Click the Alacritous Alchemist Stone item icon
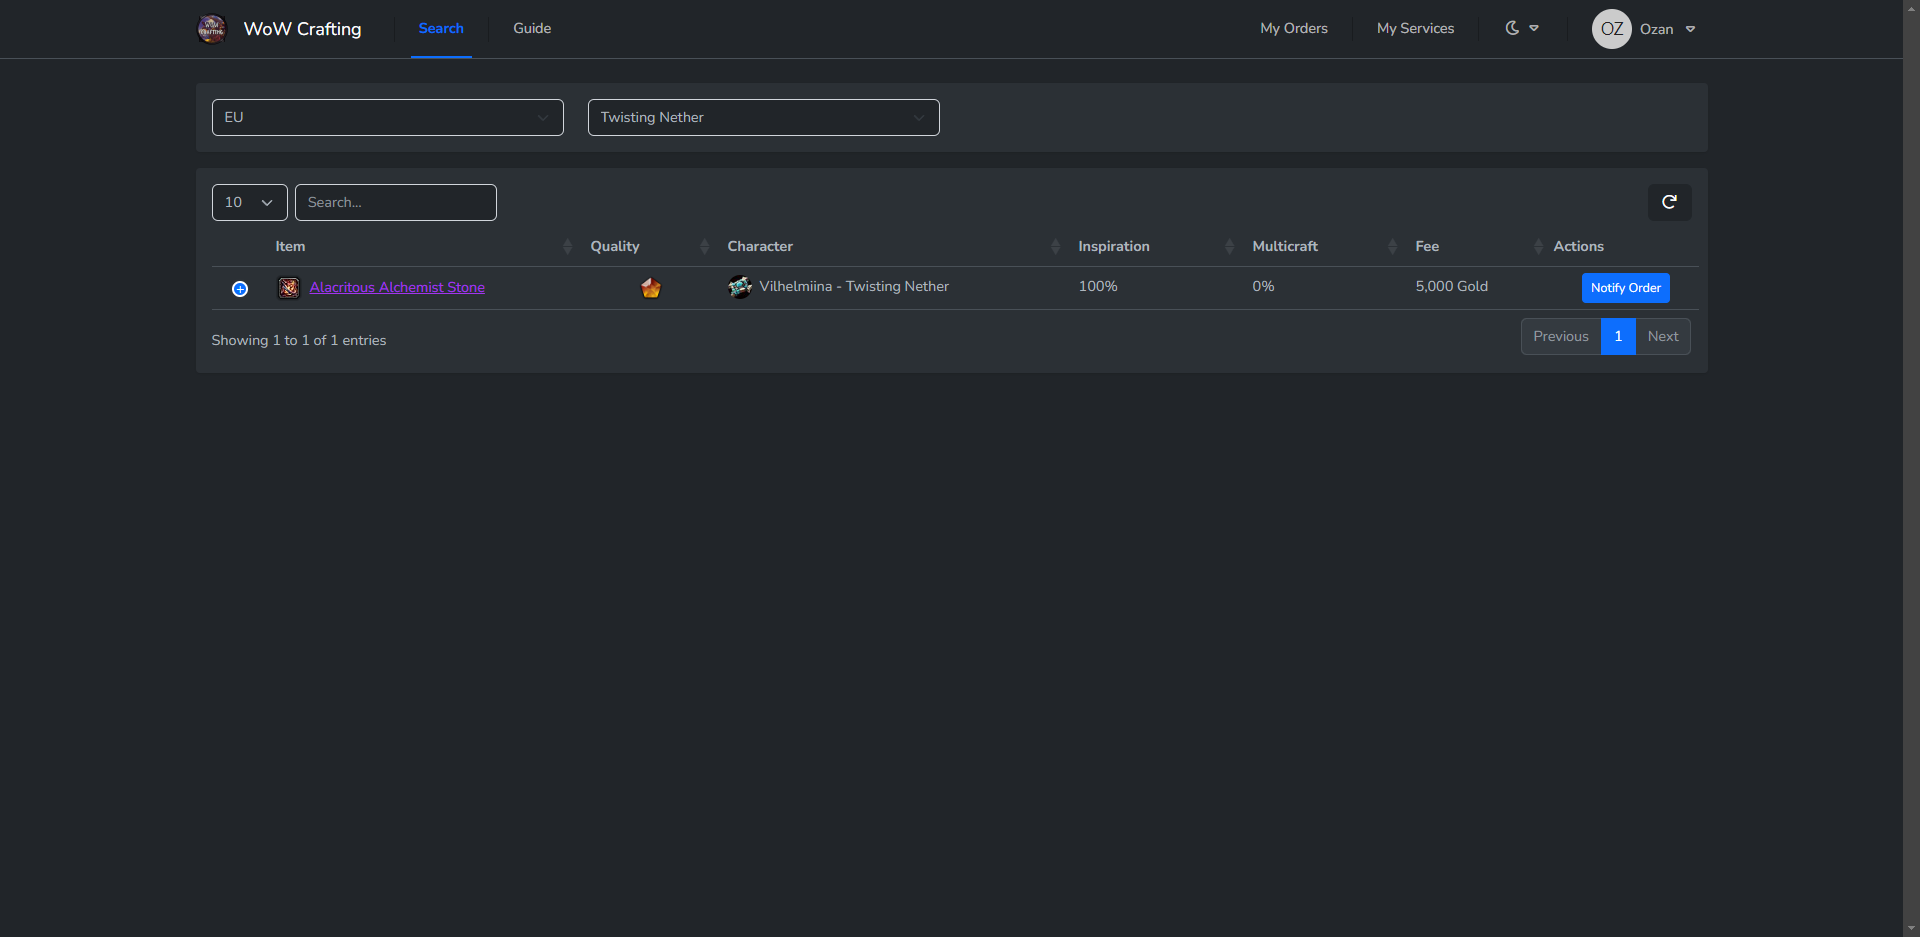 (x=289, y=288)
